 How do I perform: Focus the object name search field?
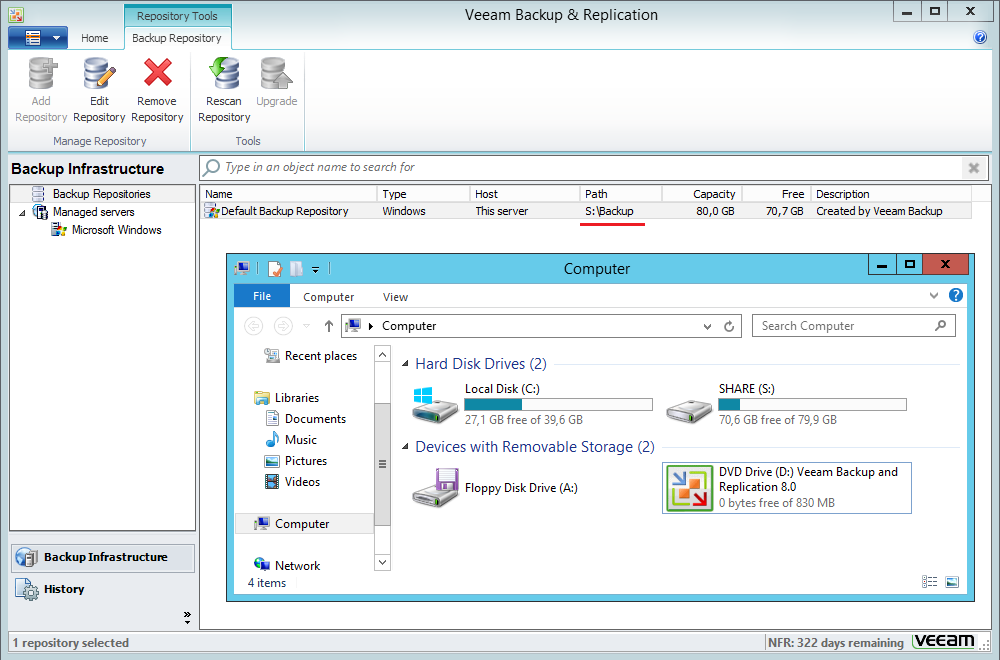(x=580, y=167)
